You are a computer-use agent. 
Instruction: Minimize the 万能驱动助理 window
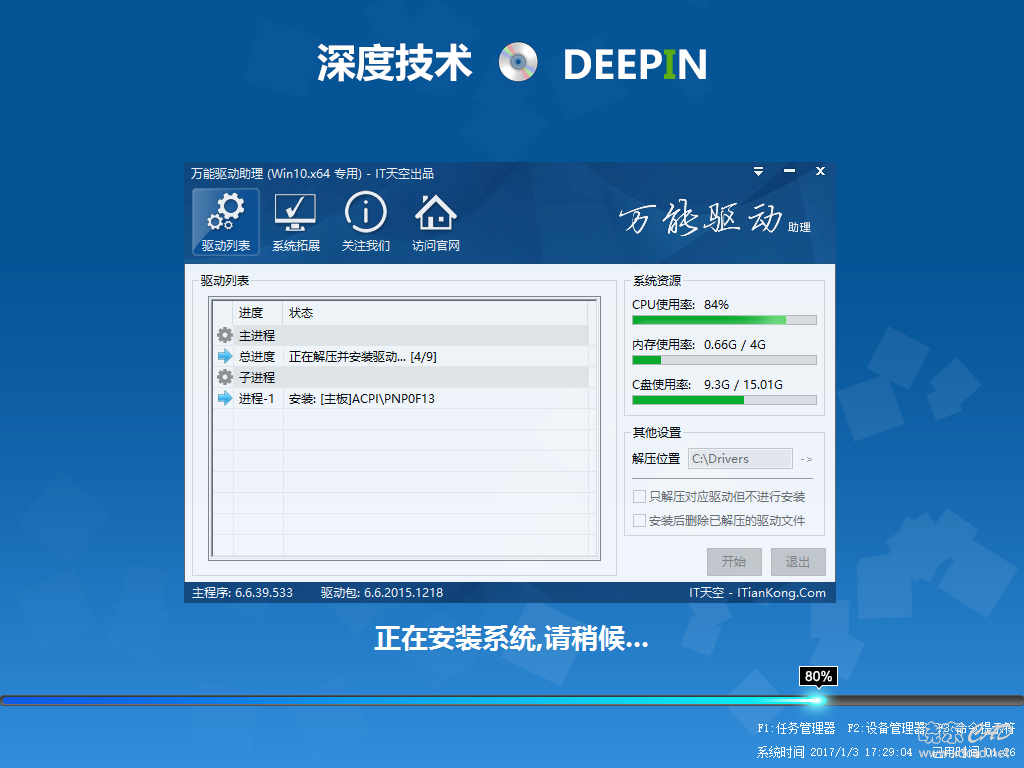790,171
